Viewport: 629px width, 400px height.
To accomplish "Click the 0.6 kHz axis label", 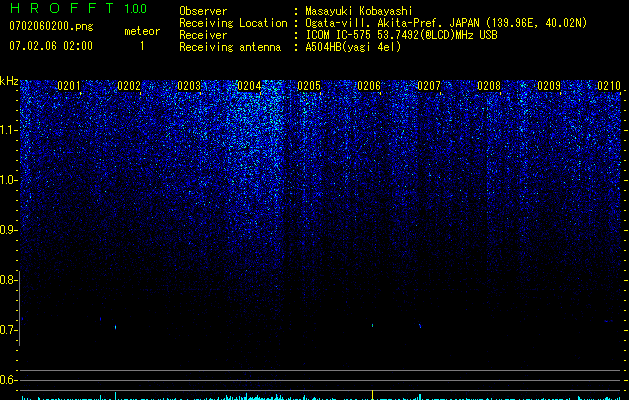I will point(8,380).
